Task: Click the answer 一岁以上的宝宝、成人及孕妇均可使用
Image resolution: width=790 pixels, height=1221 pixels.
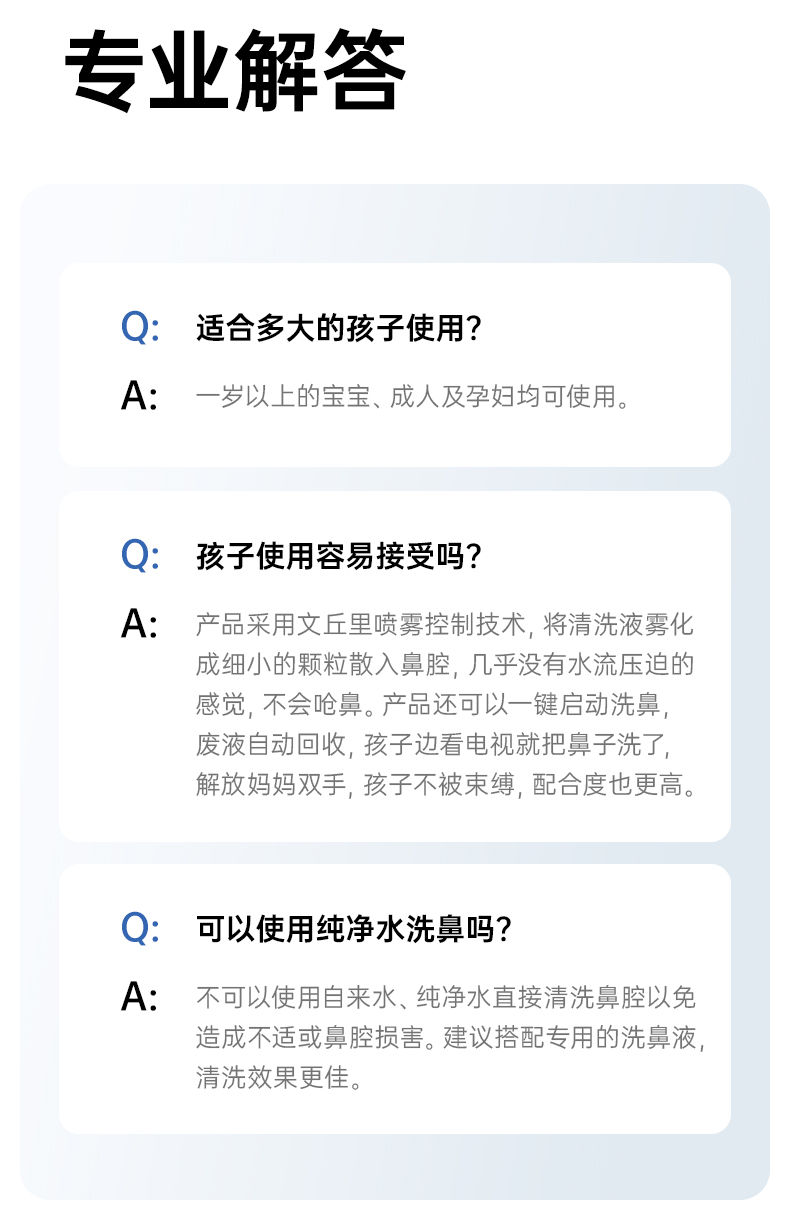Action: pos(412,397)
